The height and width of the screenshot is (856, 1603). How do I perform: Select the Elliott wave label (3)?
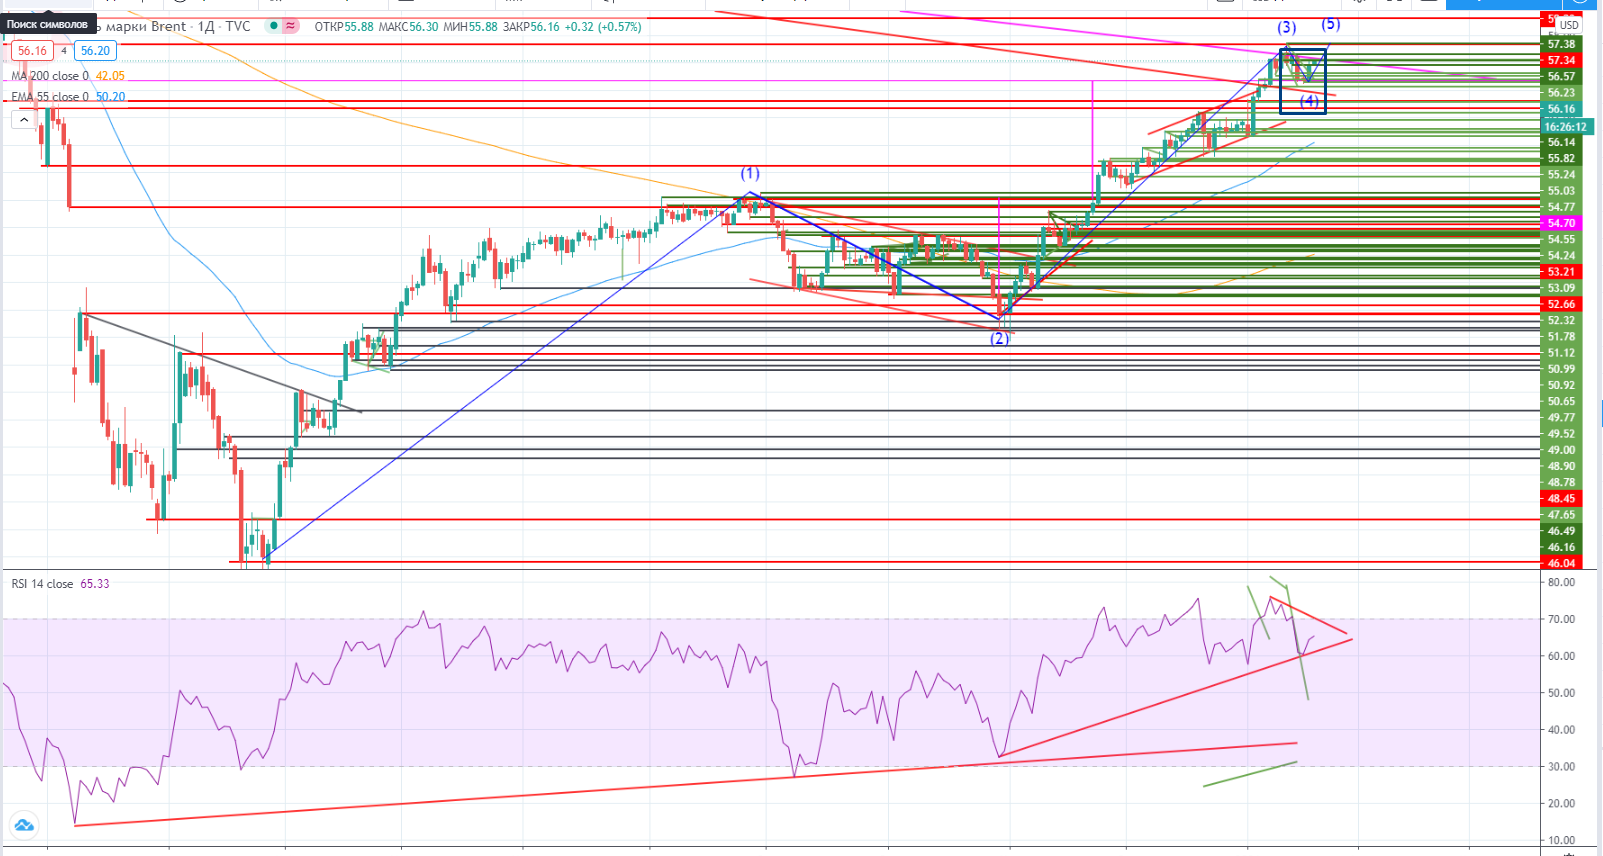point(1286,28)
